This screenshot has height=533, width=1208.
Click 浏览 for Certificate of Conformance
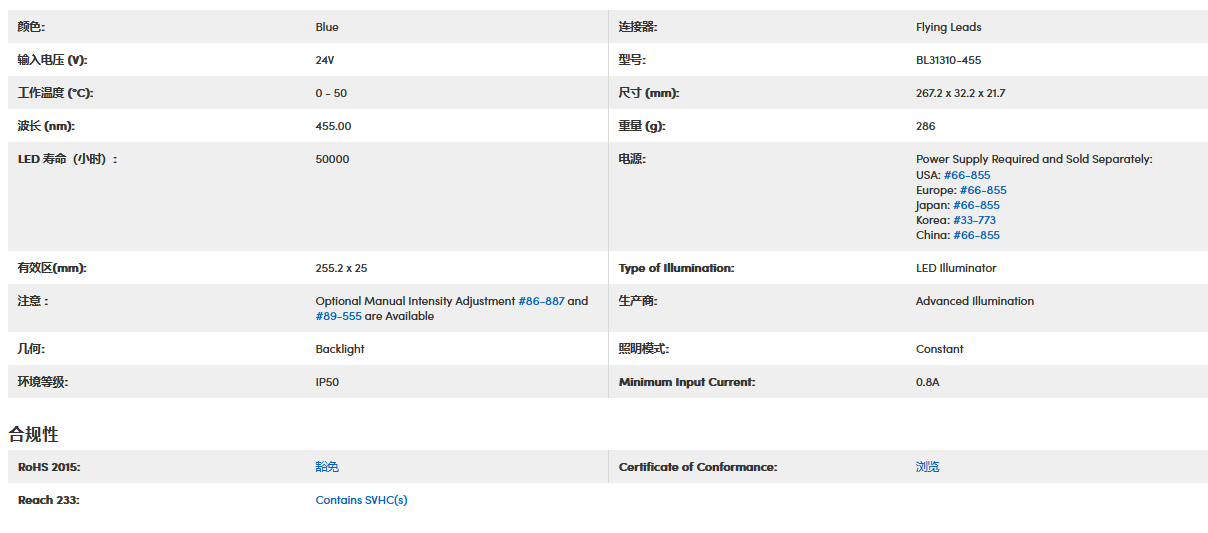(927, 467)
